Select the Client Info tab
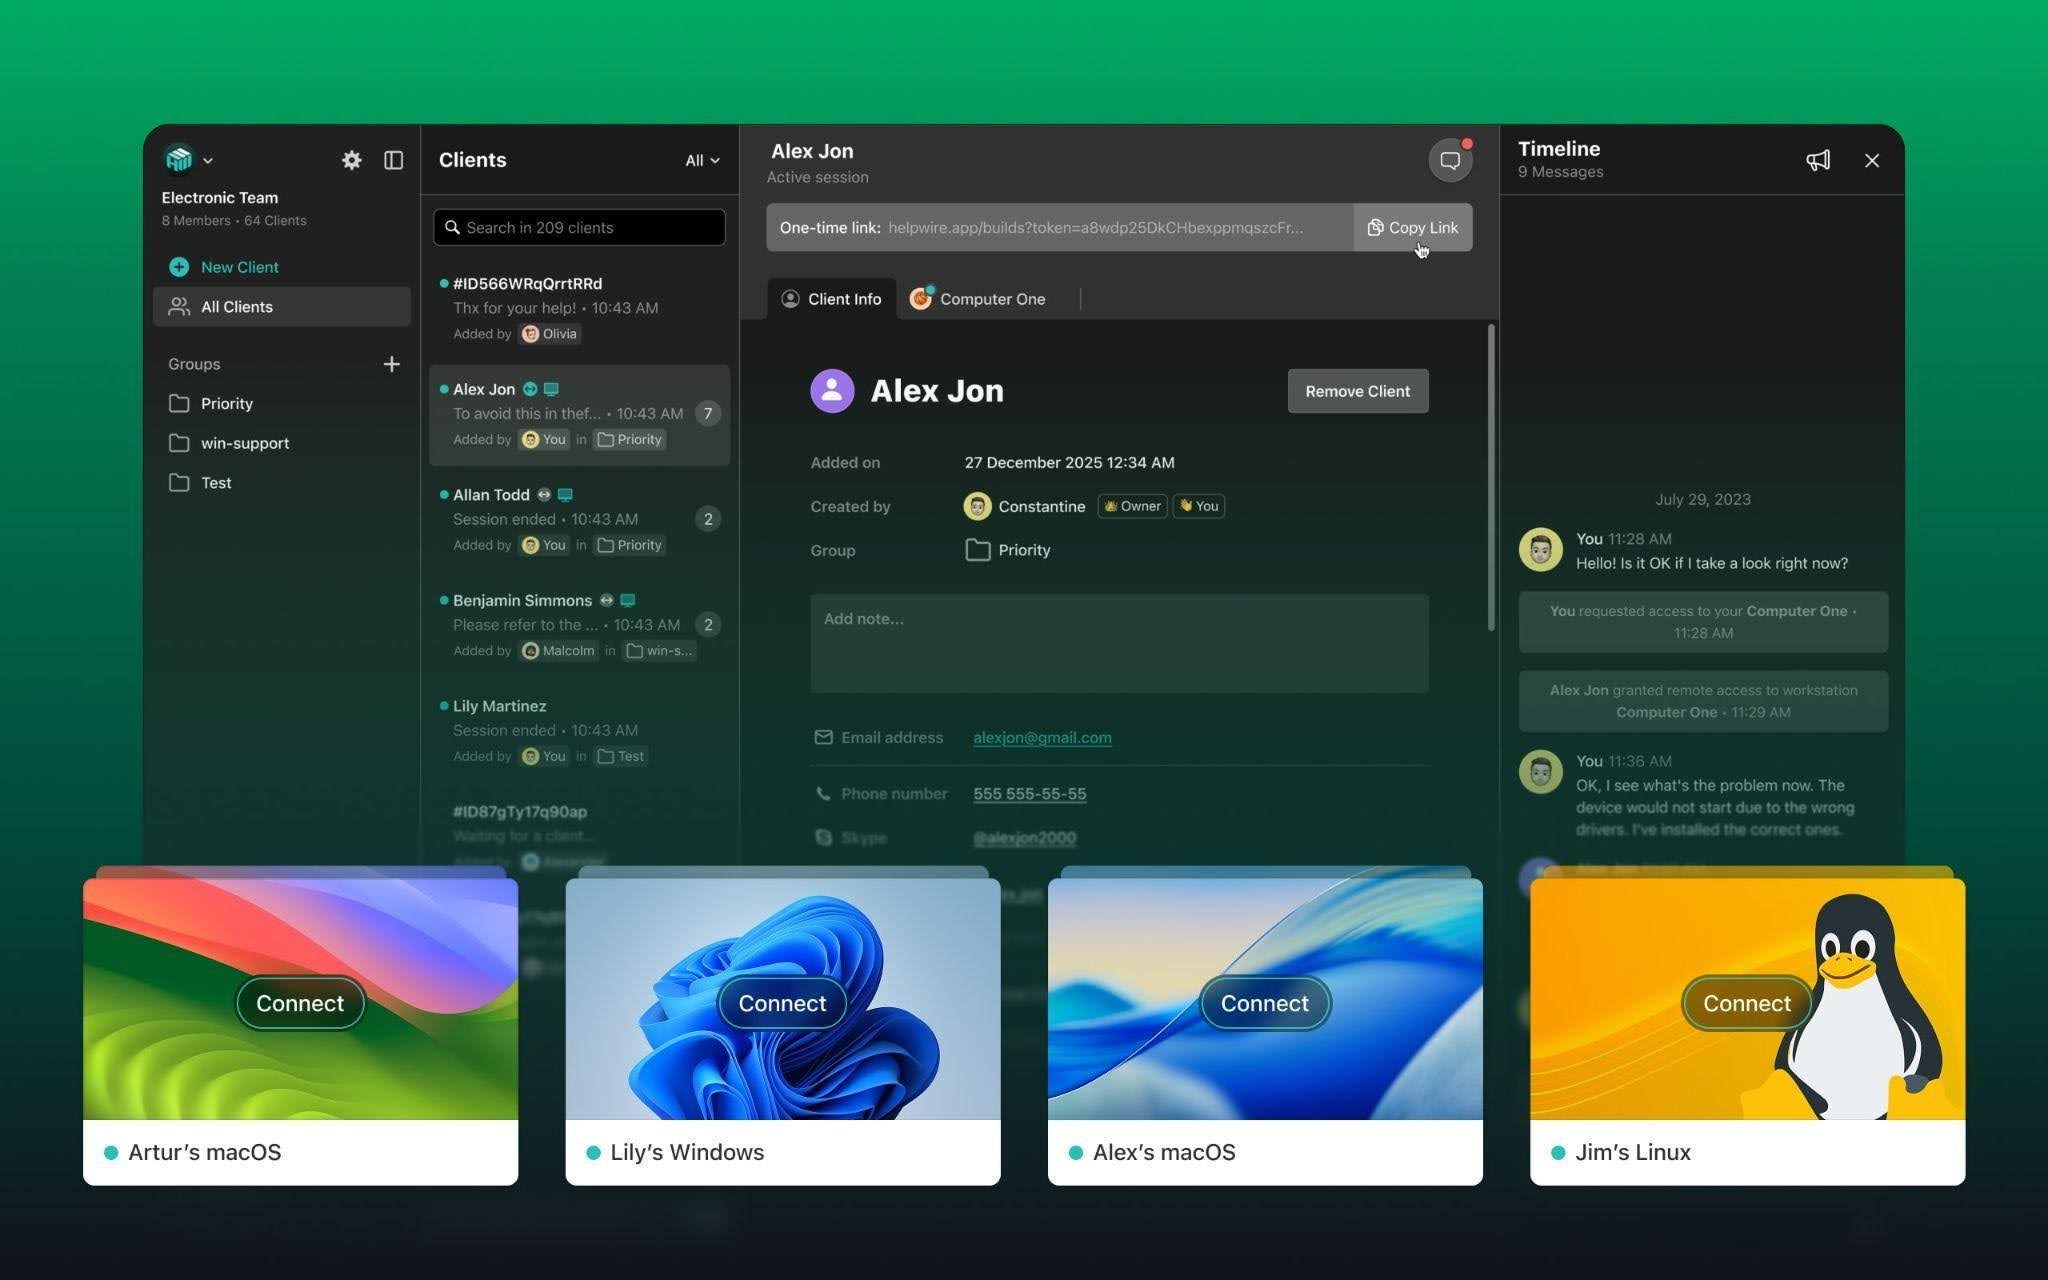Image resolution: width=2048 pixels, height=1280 pixels. 831,299
